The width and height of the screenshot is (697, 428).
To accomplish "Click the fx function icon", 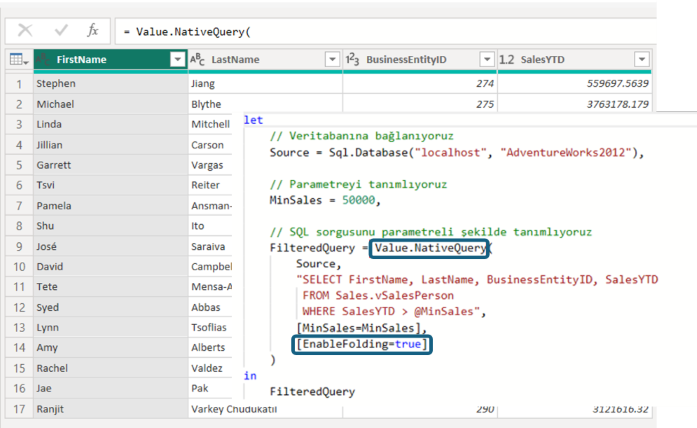I will click(92, 31).
